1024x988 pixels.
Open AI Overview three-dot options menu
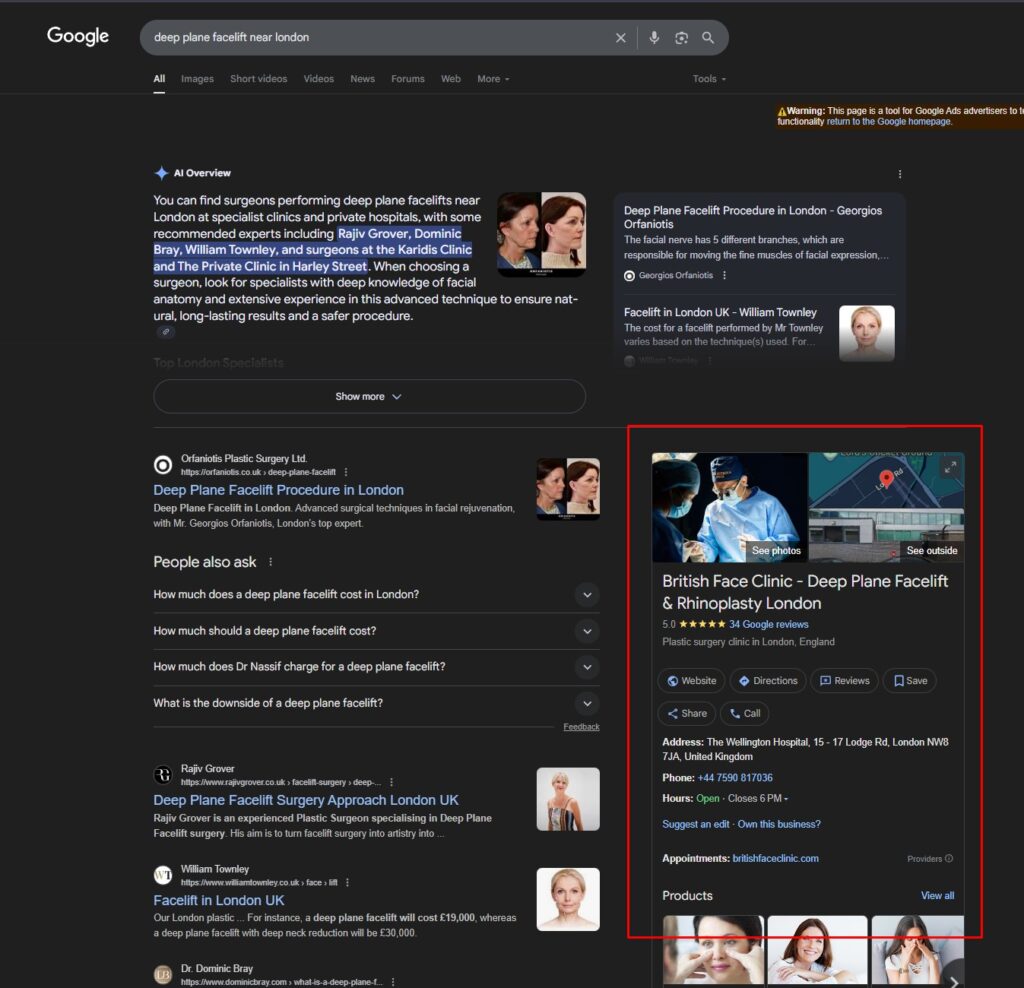900,174
